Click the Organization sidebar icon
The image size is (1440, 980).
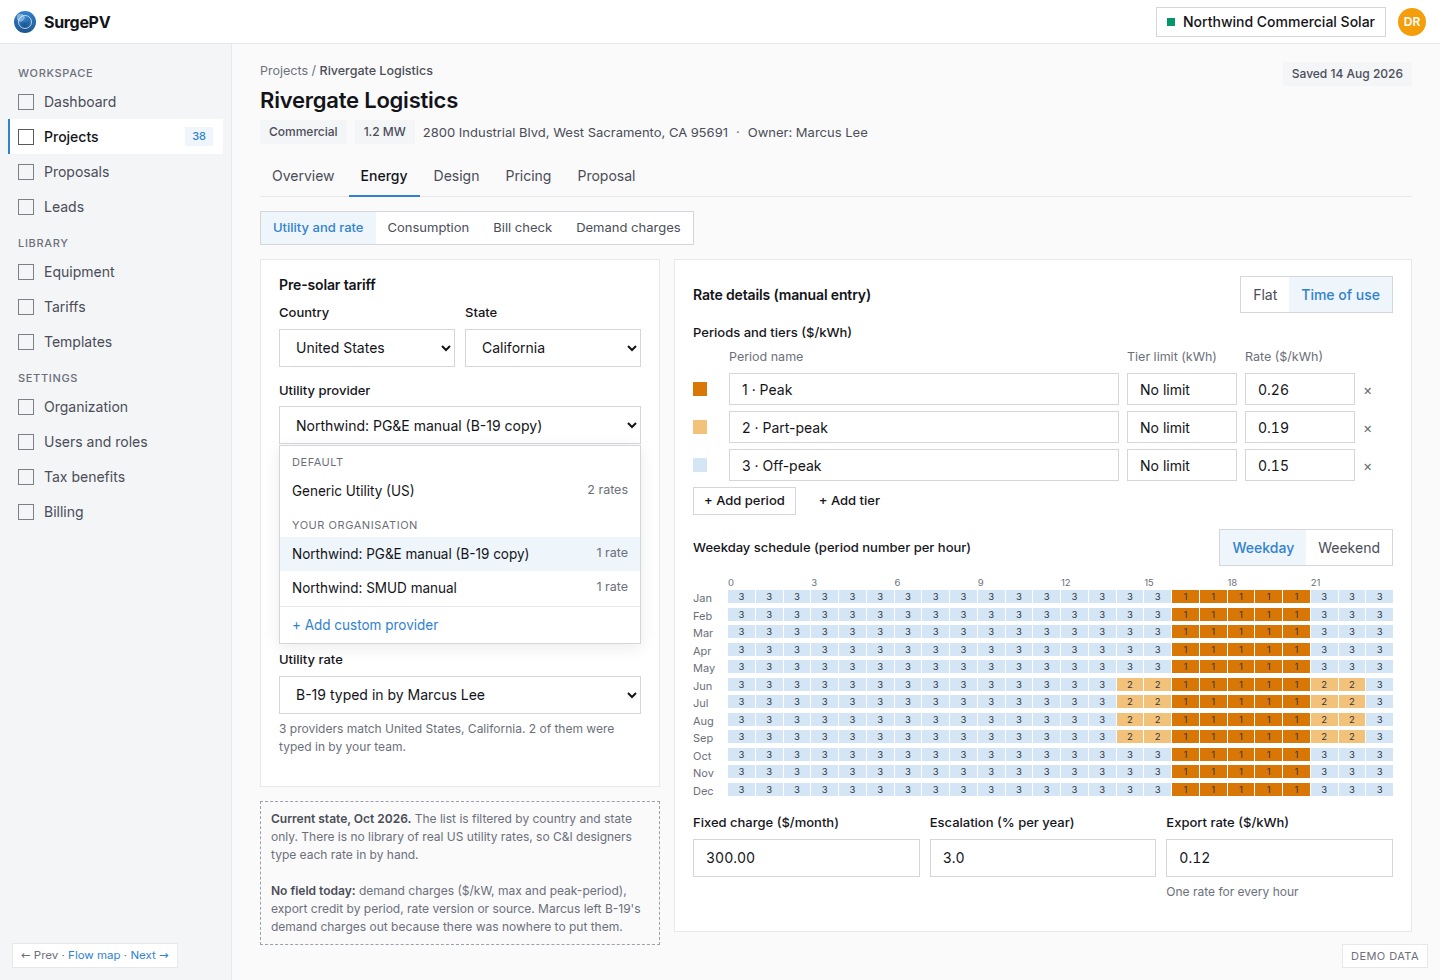26,407
